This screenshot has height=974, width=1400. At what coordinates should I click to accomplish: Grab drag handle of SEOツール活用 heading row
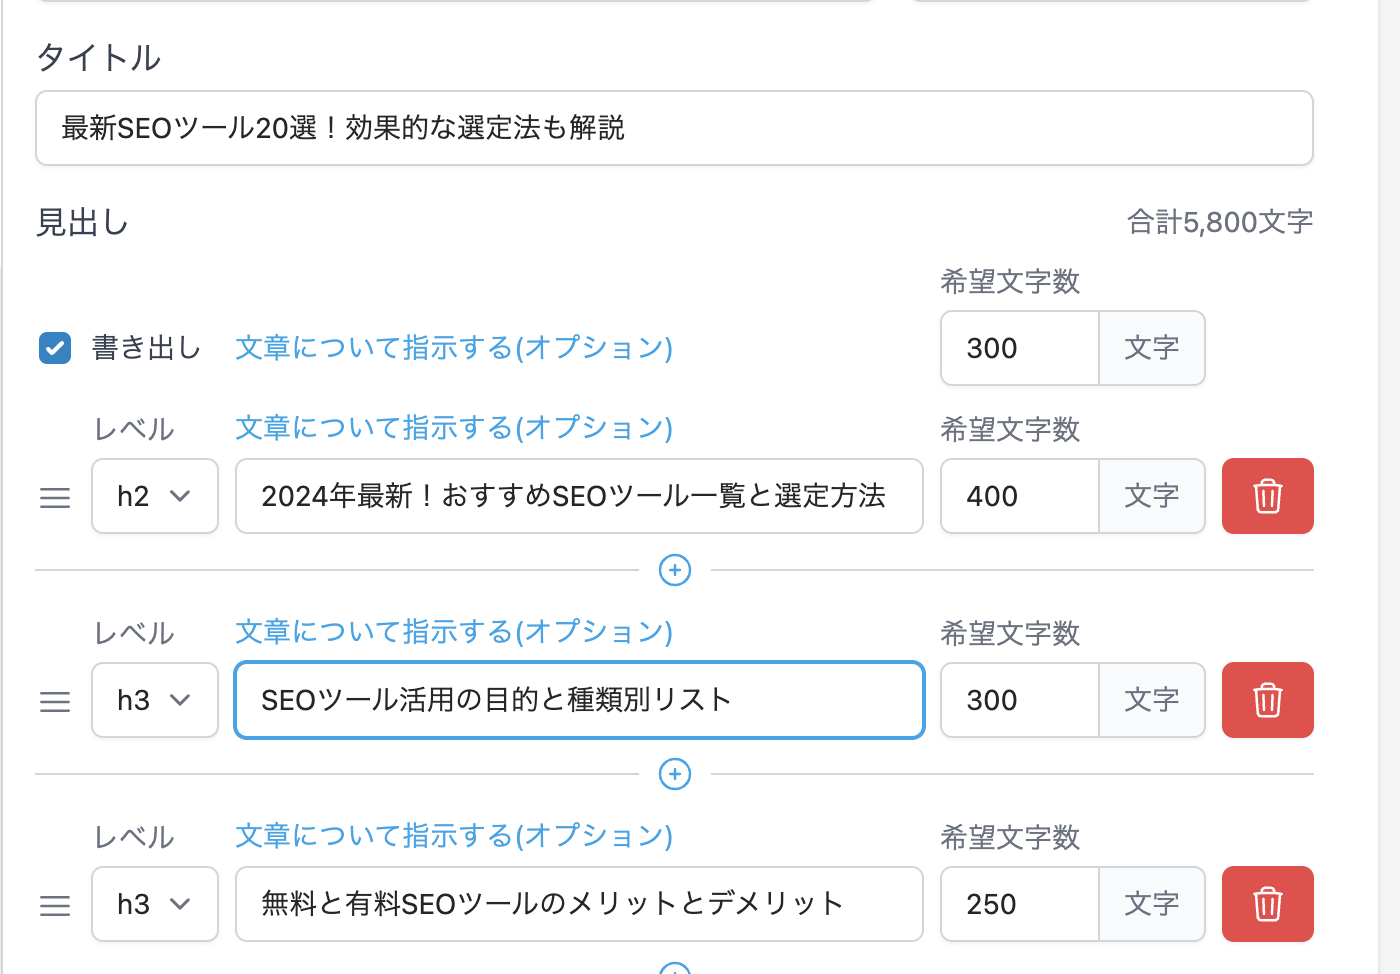point(55,701)
